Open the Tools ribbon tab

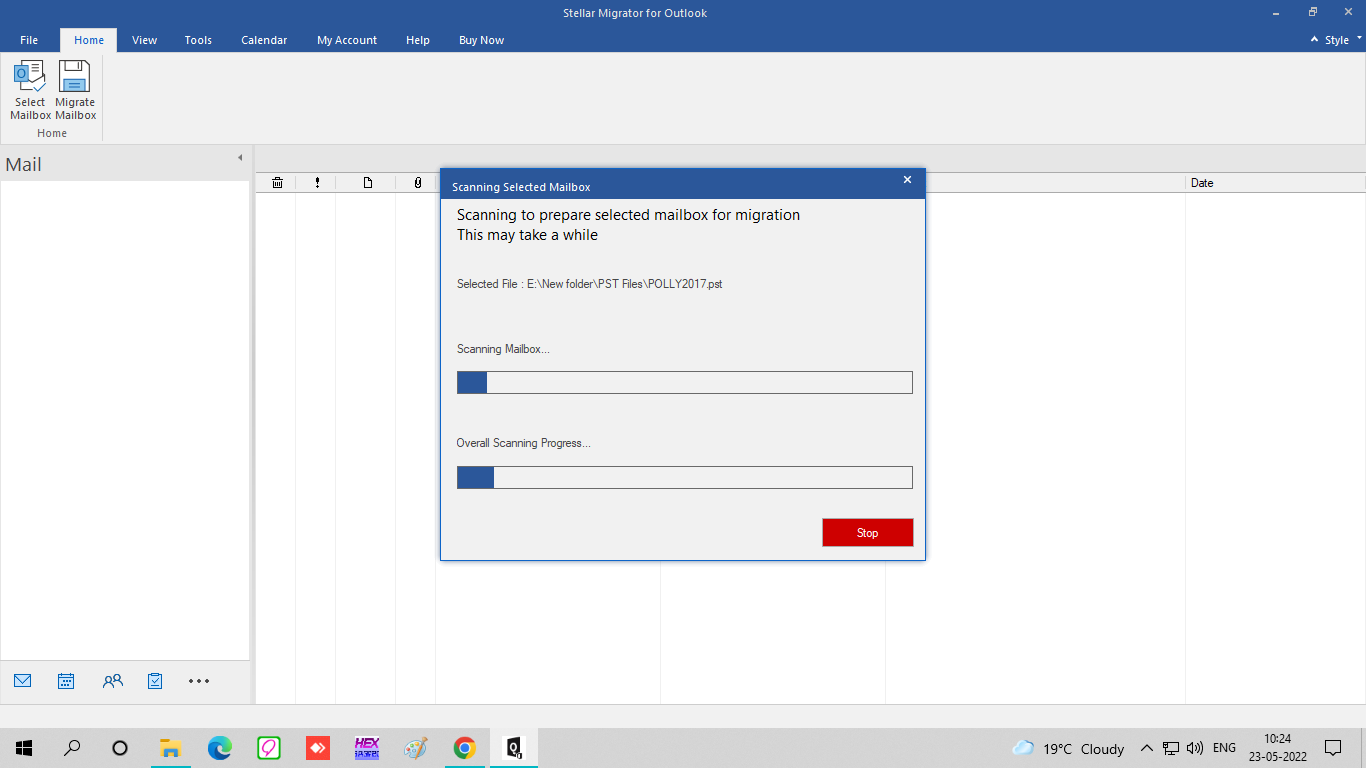198,40
